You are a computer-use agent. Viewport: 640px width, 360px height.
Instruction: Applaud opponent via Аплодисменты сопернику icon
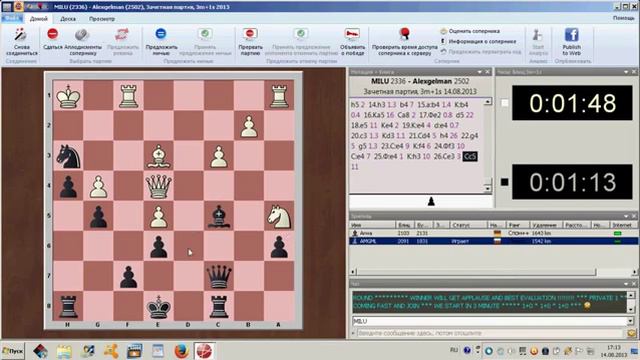pos(82,34)
